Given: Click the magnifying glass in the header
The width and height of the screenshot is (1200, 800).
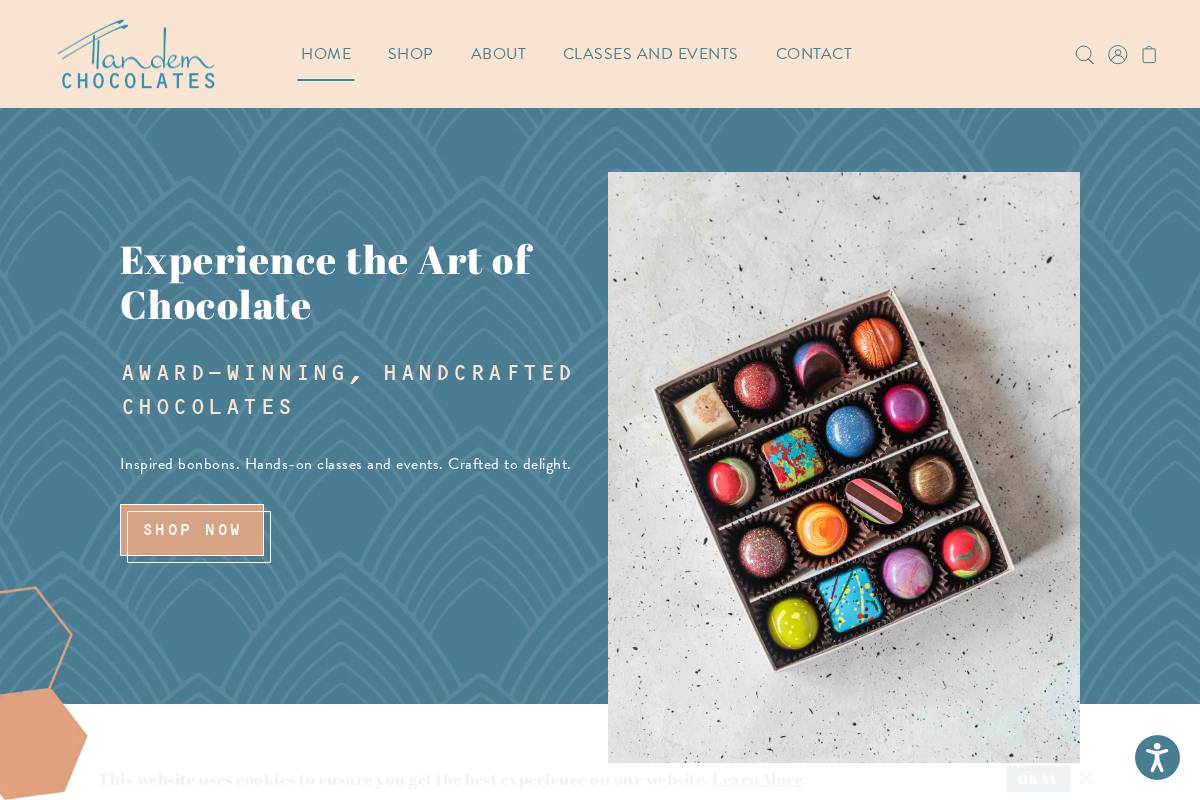Looking at the screenshot, I should 1085,55.
